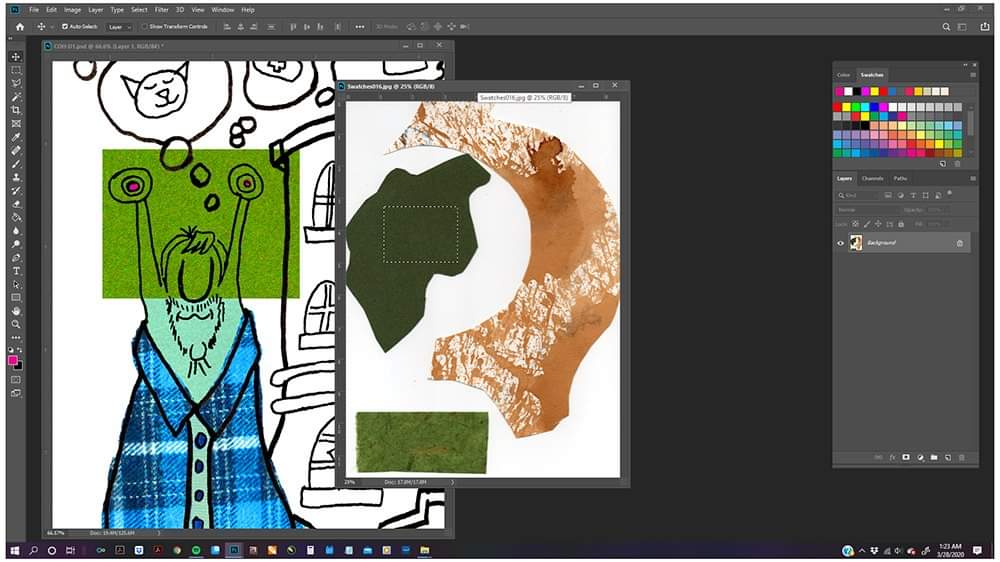Select the Rectangle shape tool

tap(16, 298)
